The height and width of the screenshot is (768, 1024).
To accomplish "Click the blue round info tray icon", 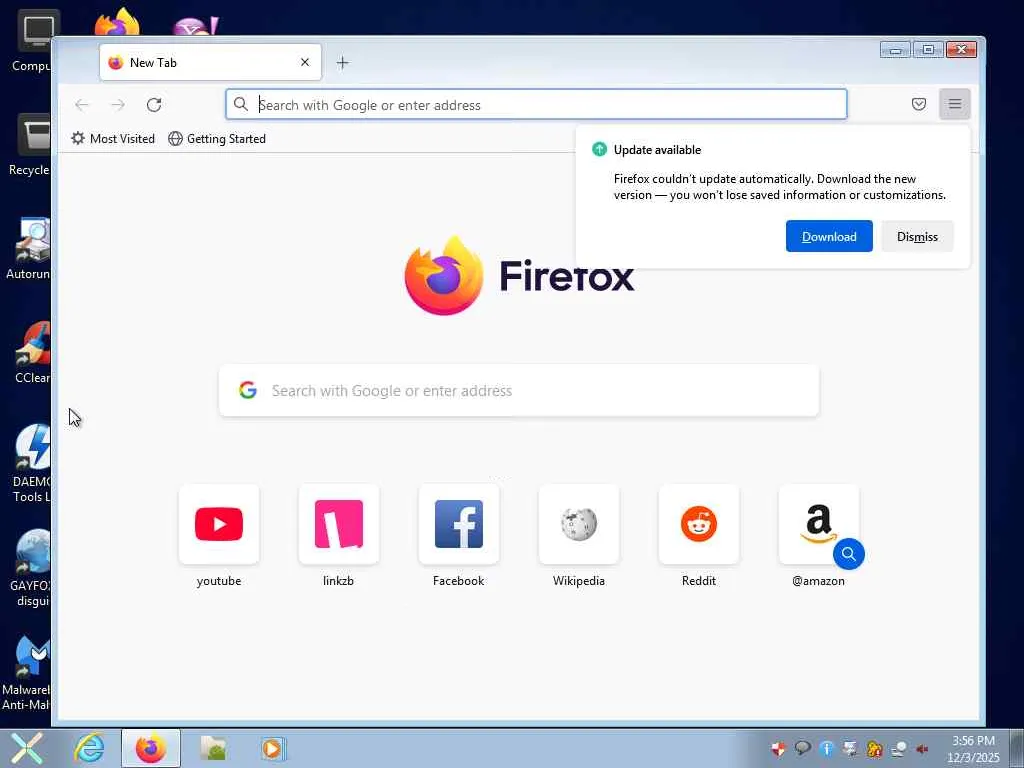I will (x=826, y=748).
